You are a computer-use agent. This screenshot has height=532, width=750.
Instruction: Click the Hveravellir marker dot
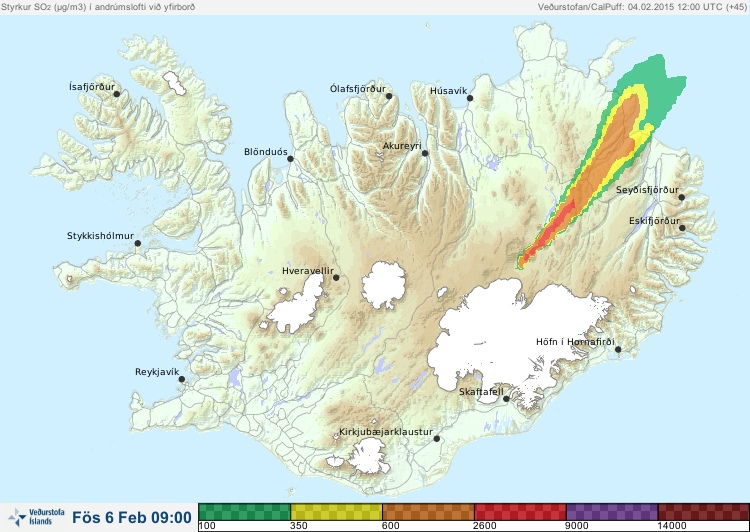coord(336,277)
